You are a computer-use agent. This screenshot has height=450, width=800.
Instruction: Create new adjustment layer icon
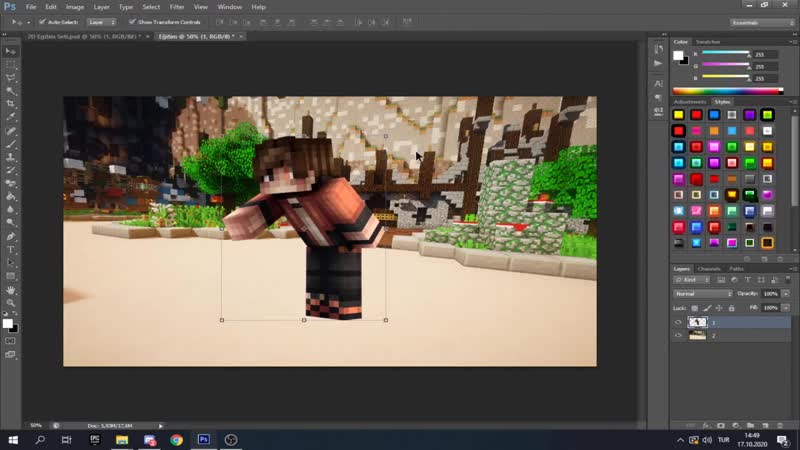click(736, 426)
